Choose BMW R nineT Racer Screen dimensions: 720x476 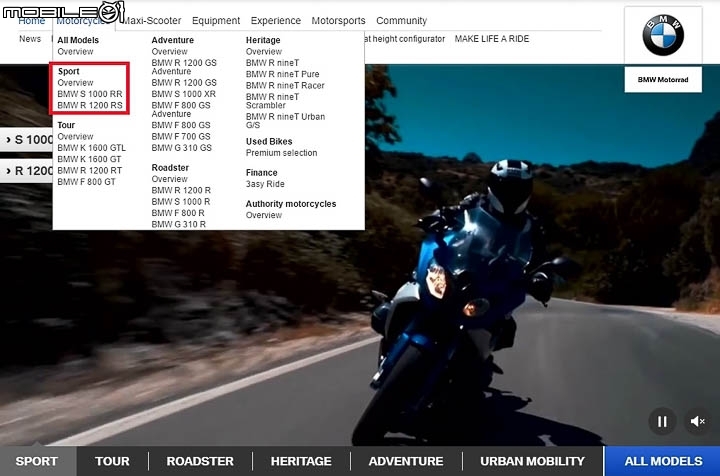pyautogui.click(x=285, y=85)
